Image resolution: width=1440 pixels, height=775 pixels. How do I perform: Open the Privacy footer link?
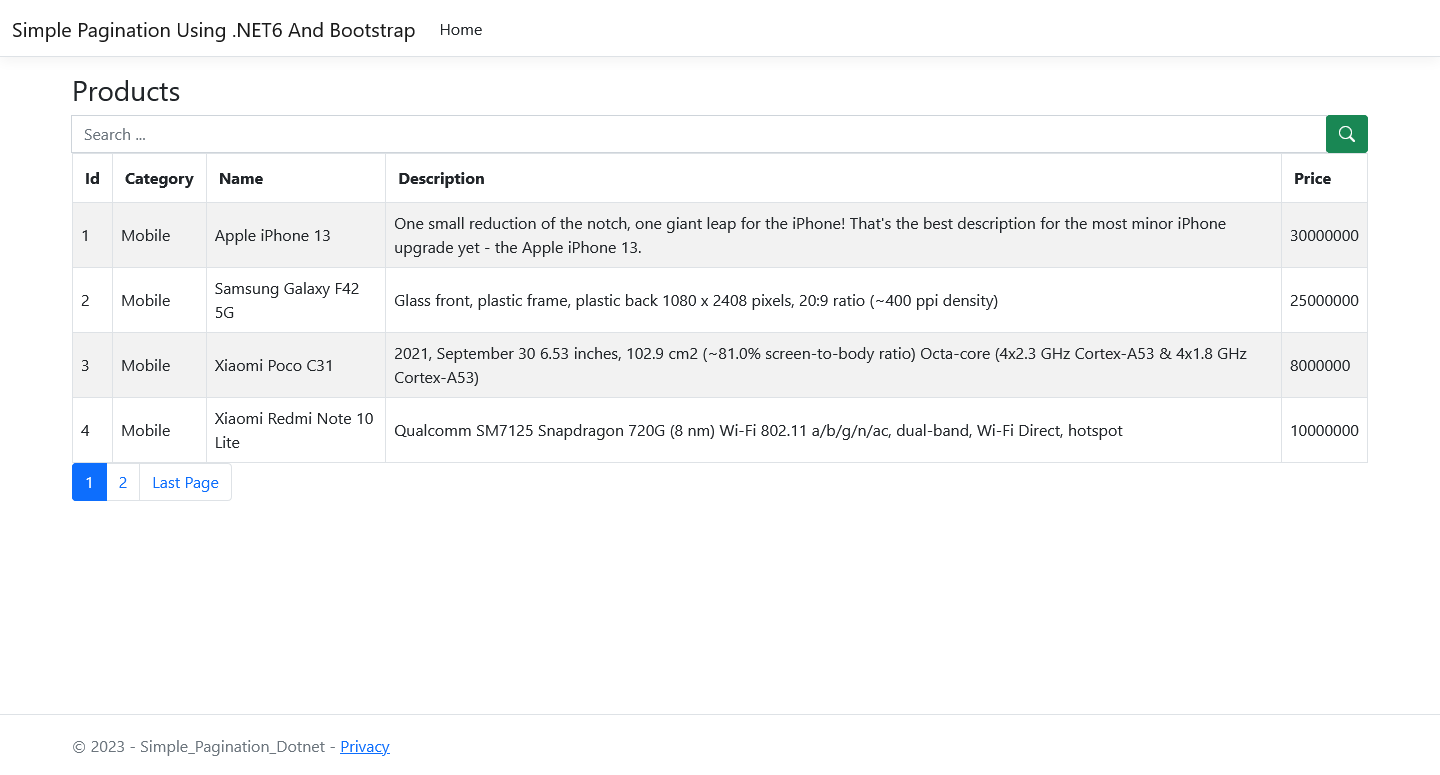(x=365, y=746)
